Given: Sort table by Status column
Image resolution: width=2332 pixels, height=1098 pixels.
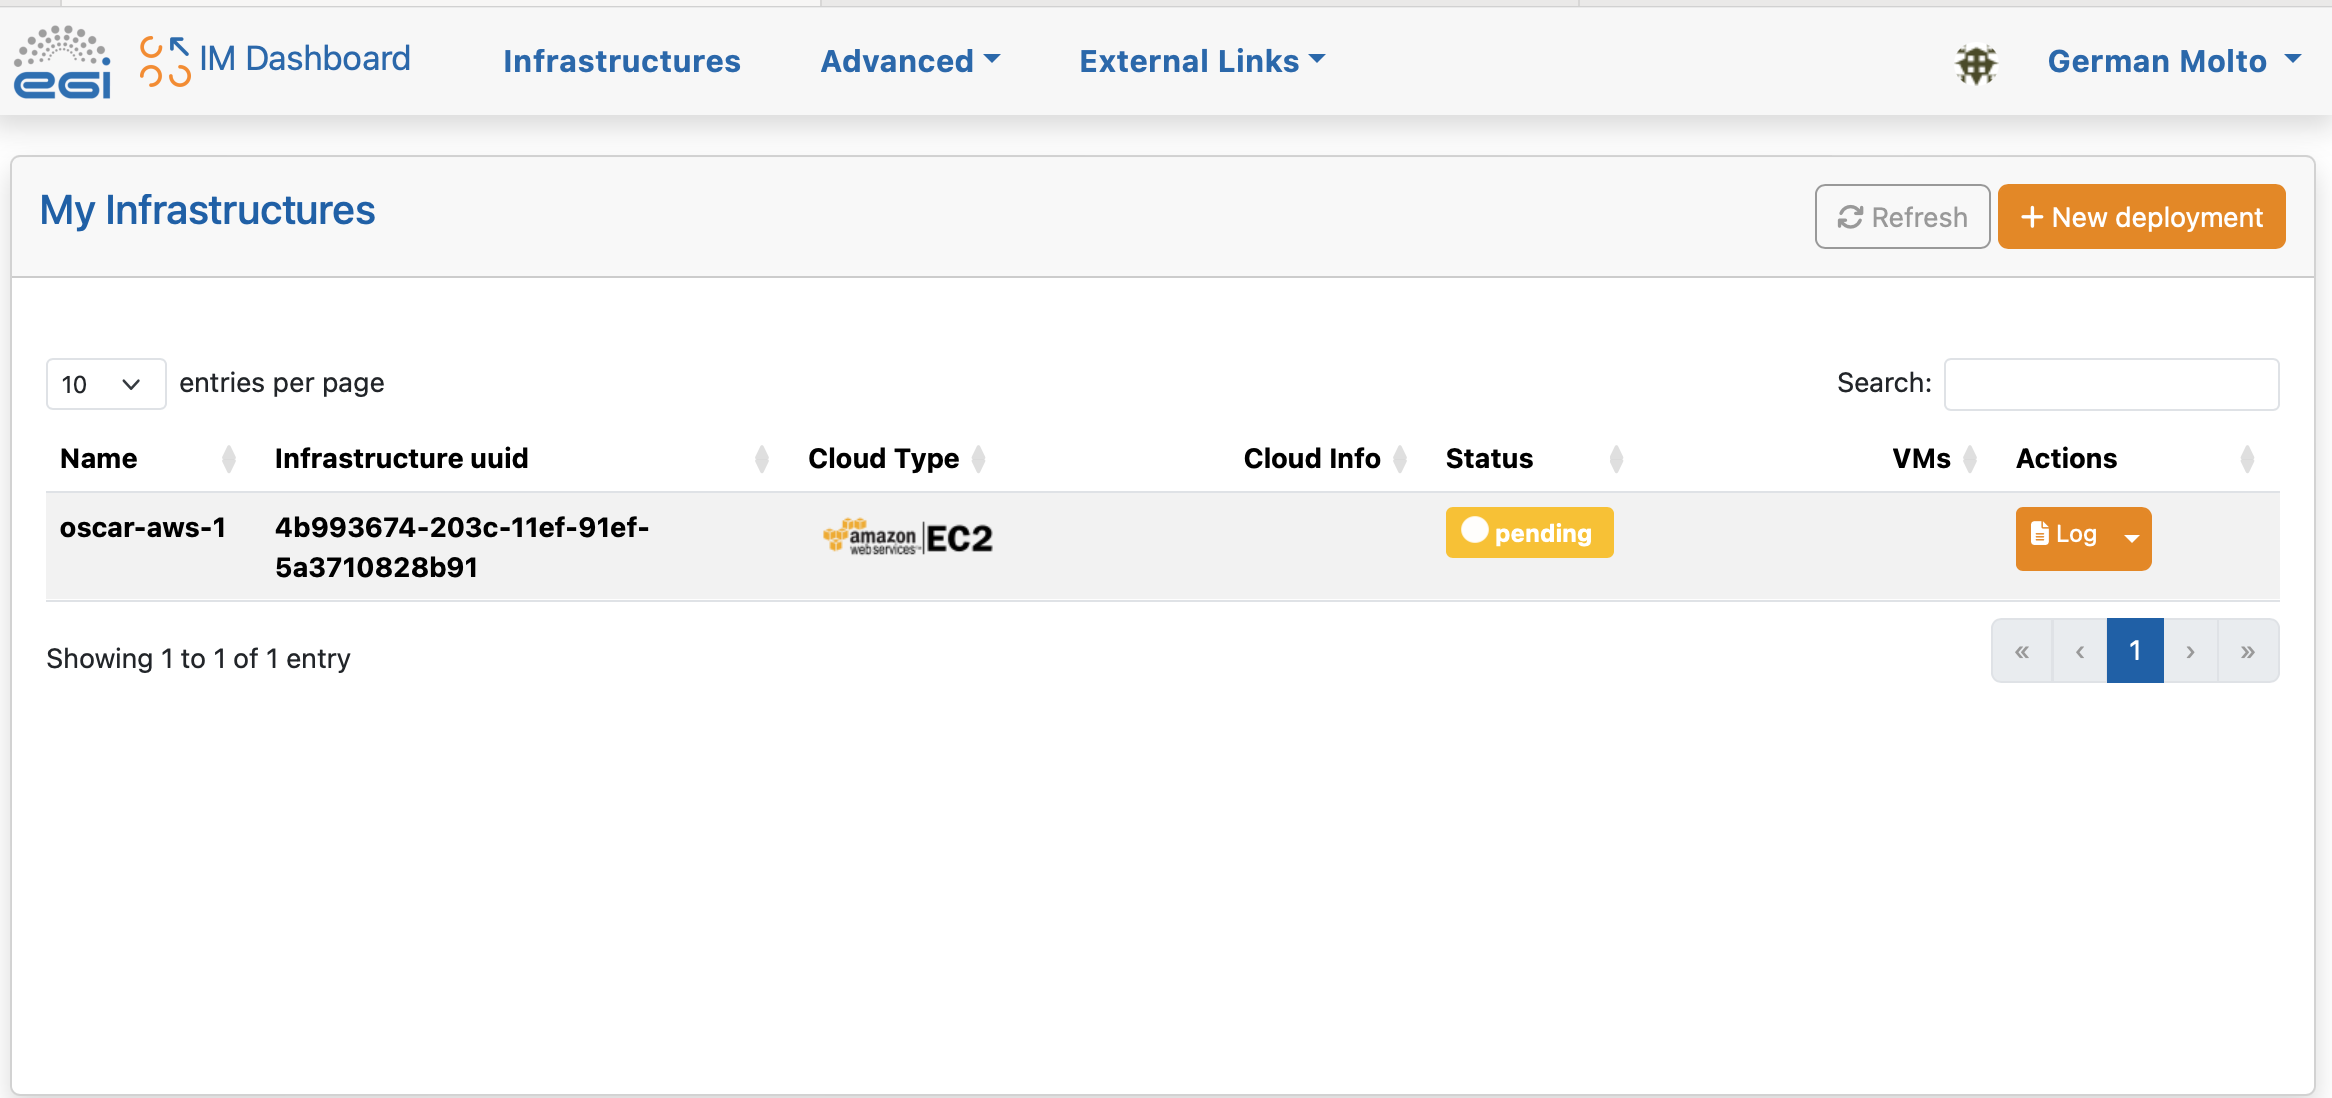Looking at the screenshot, I should (x=1488, y=459).
